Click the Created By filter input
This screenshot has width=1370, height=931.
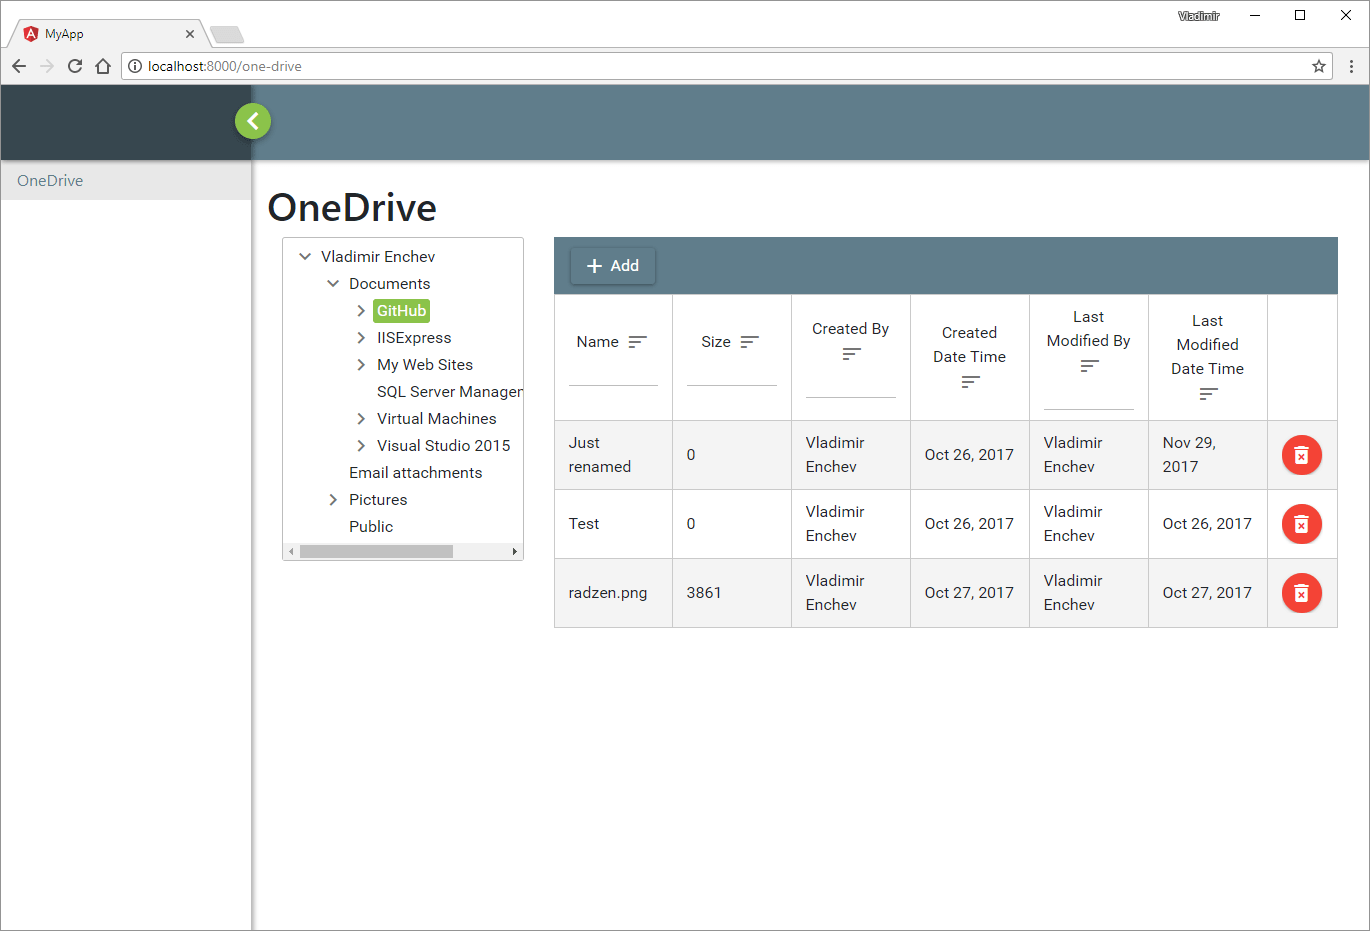pyautogui.click(x=851, y=385)
